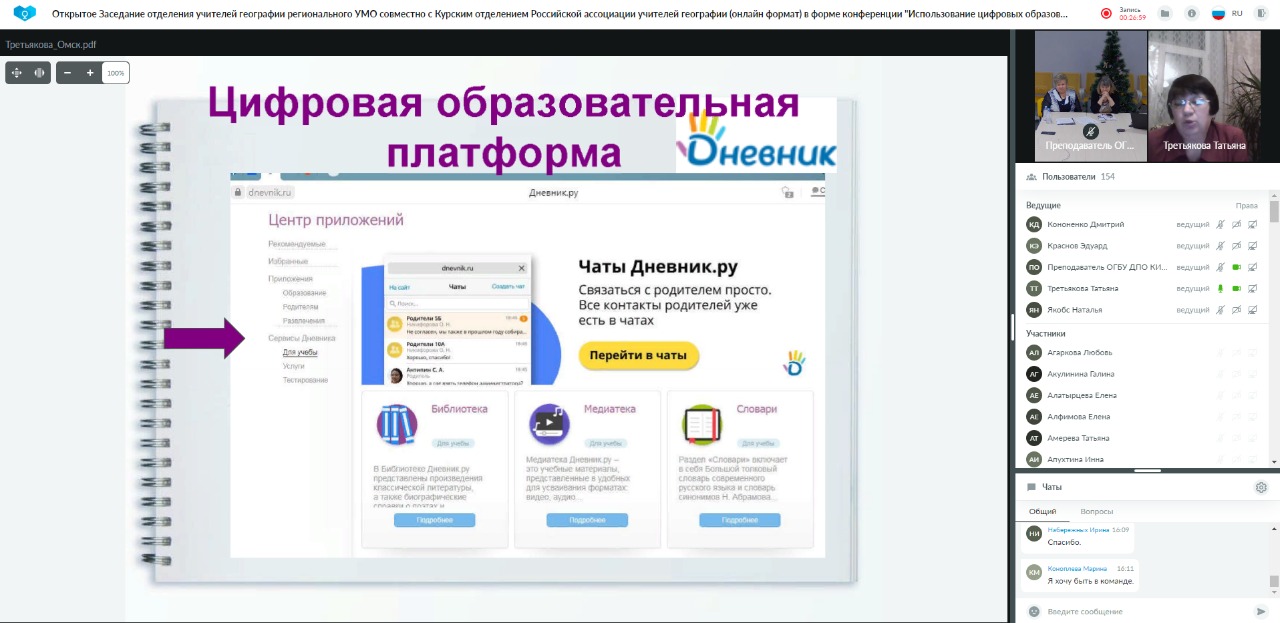Select participant Амерева Татьяна in the list
1280x623 pixels.
(1143, 438)
